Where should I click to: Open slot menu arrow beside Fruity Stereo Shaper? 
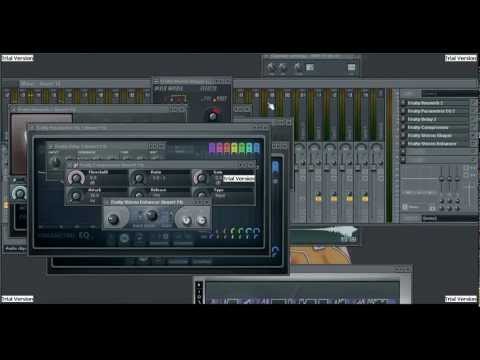403,135
